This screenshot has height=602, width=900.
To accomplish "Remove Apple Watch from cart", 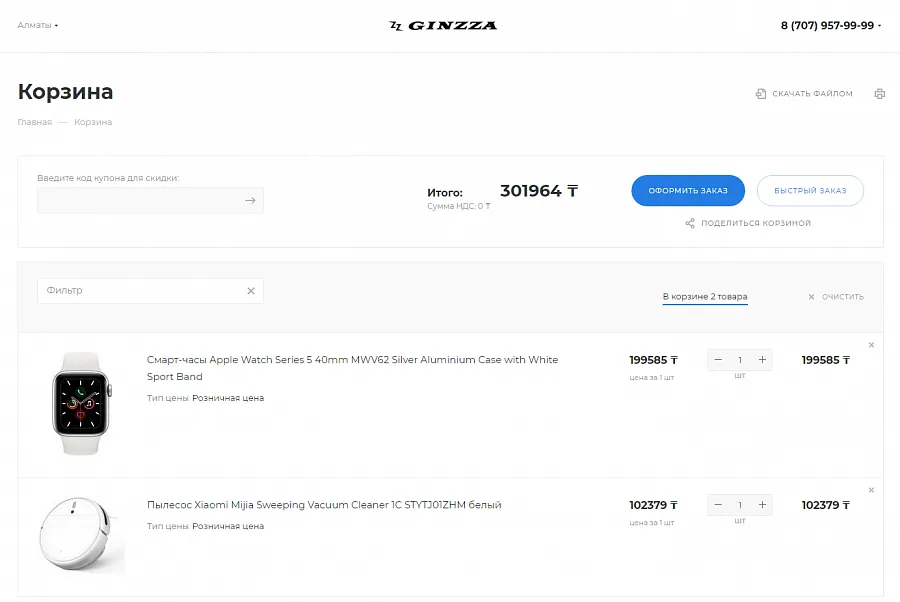I will coord(871,345).
